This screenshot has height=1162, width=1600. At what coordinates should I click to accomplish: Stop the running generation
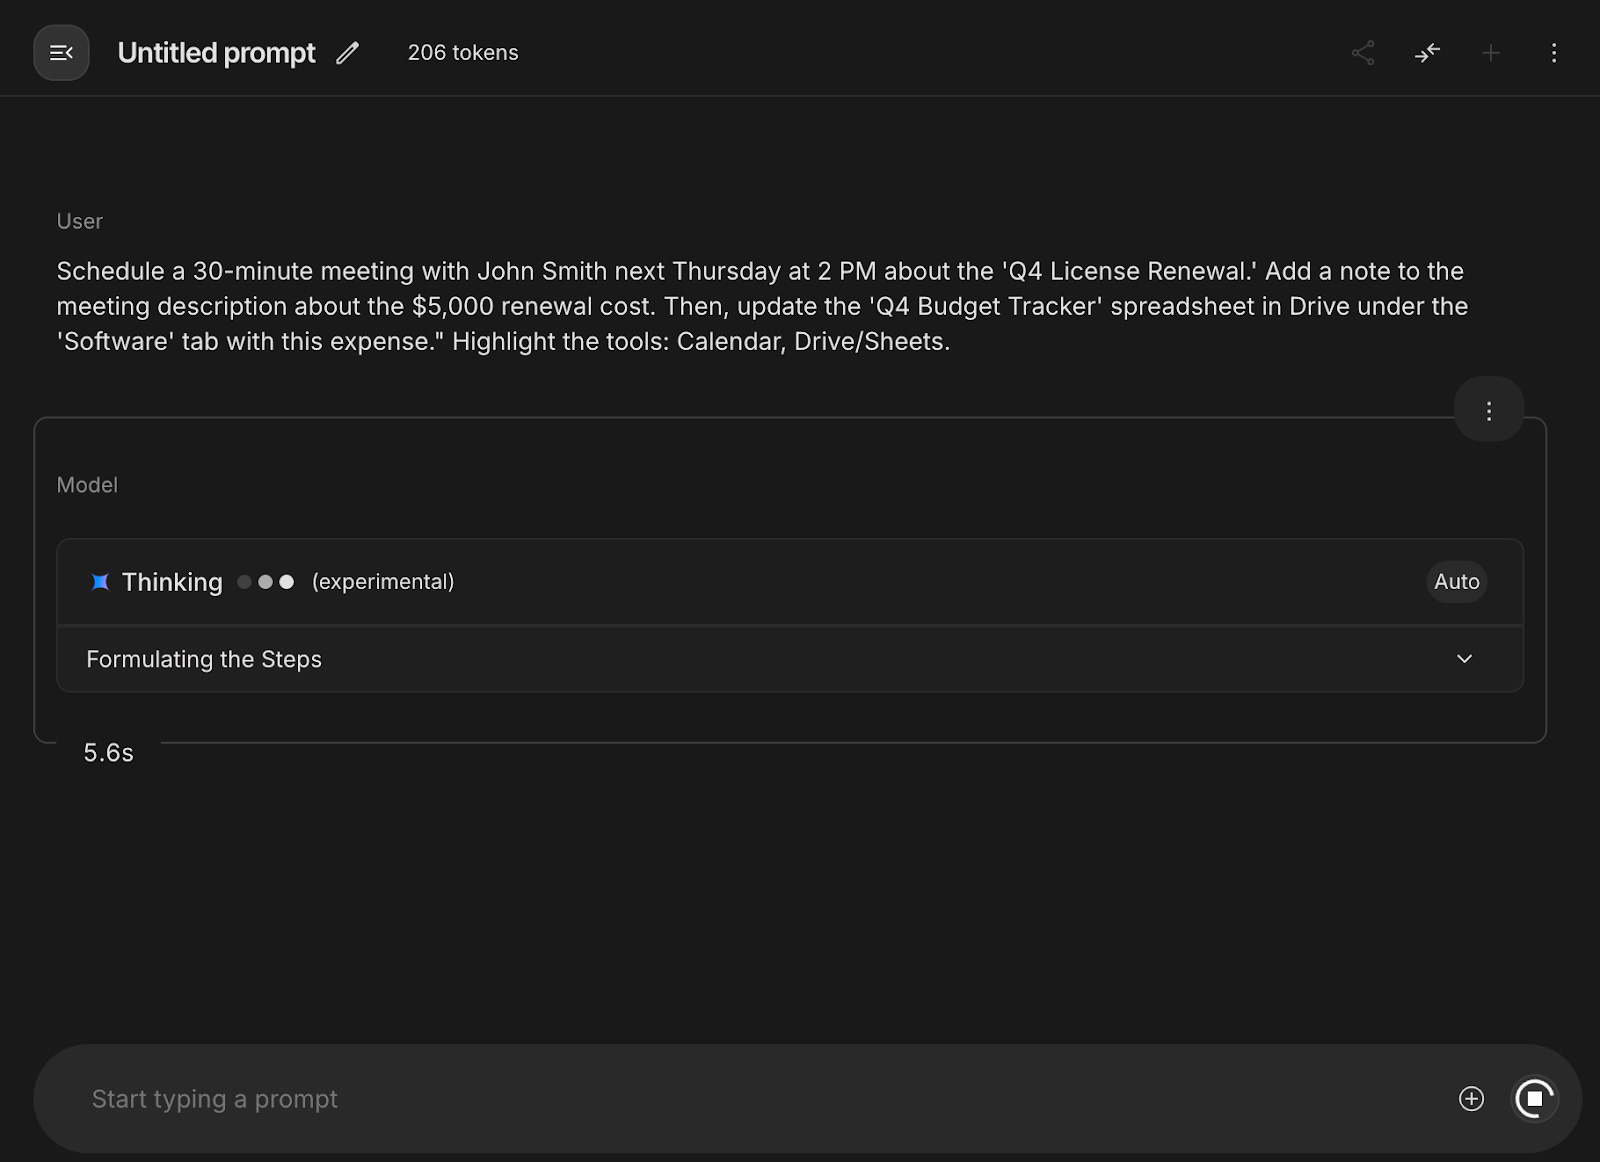(1535, 1099)
